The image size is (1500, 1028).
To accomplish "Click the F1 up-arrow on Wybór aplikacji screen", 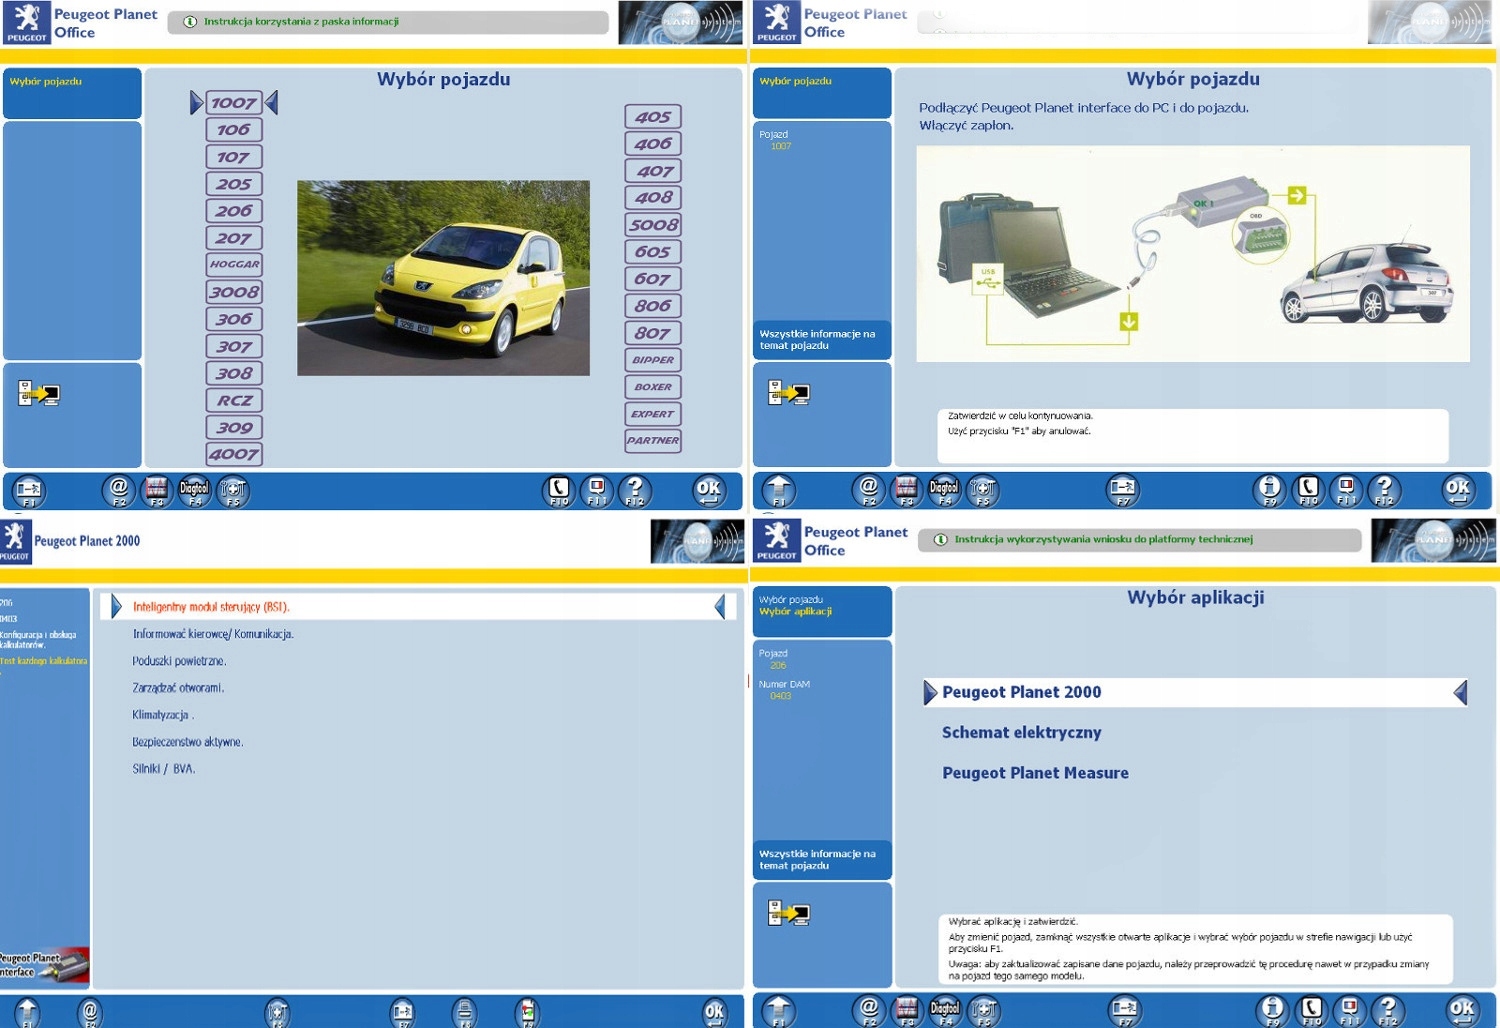I will pyautogui.click(x=779, y=1011).
